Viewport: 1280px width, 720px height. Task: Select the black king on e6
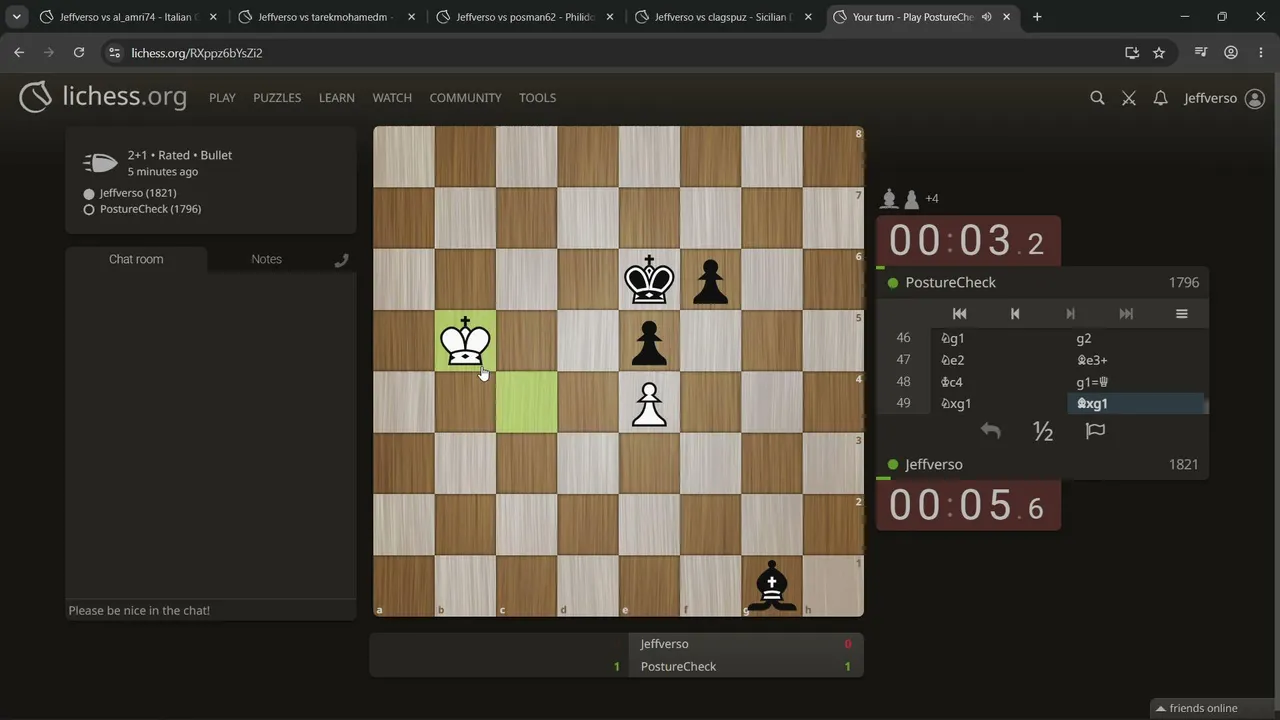(x=649, y=280)
